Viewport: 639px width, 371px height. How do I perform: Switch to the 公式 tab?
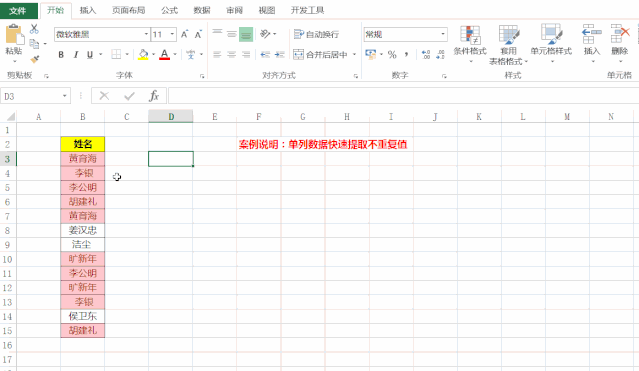click(169, 10)
